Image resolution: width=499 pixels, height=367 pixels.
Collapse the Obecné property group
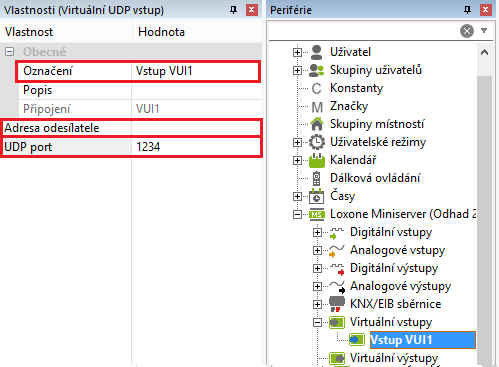click(10, 52)
